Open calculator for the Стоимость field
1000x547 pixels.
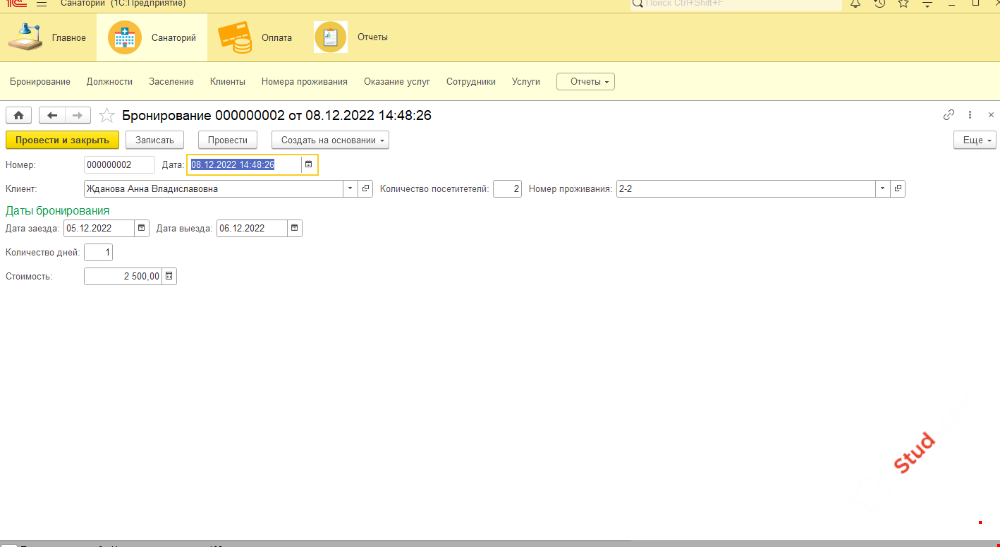pyautogui.click(x=169, y=276)
